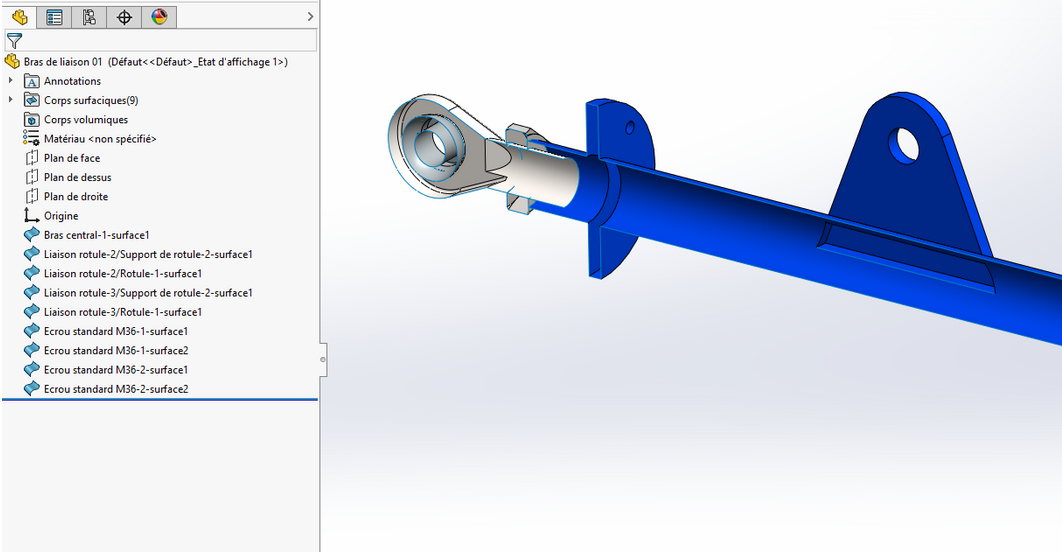Viewport: 1062px width, 553px height.
Task: Select Ecrou standard M36-1-surface2 name
Action: [x=116, y=350]
